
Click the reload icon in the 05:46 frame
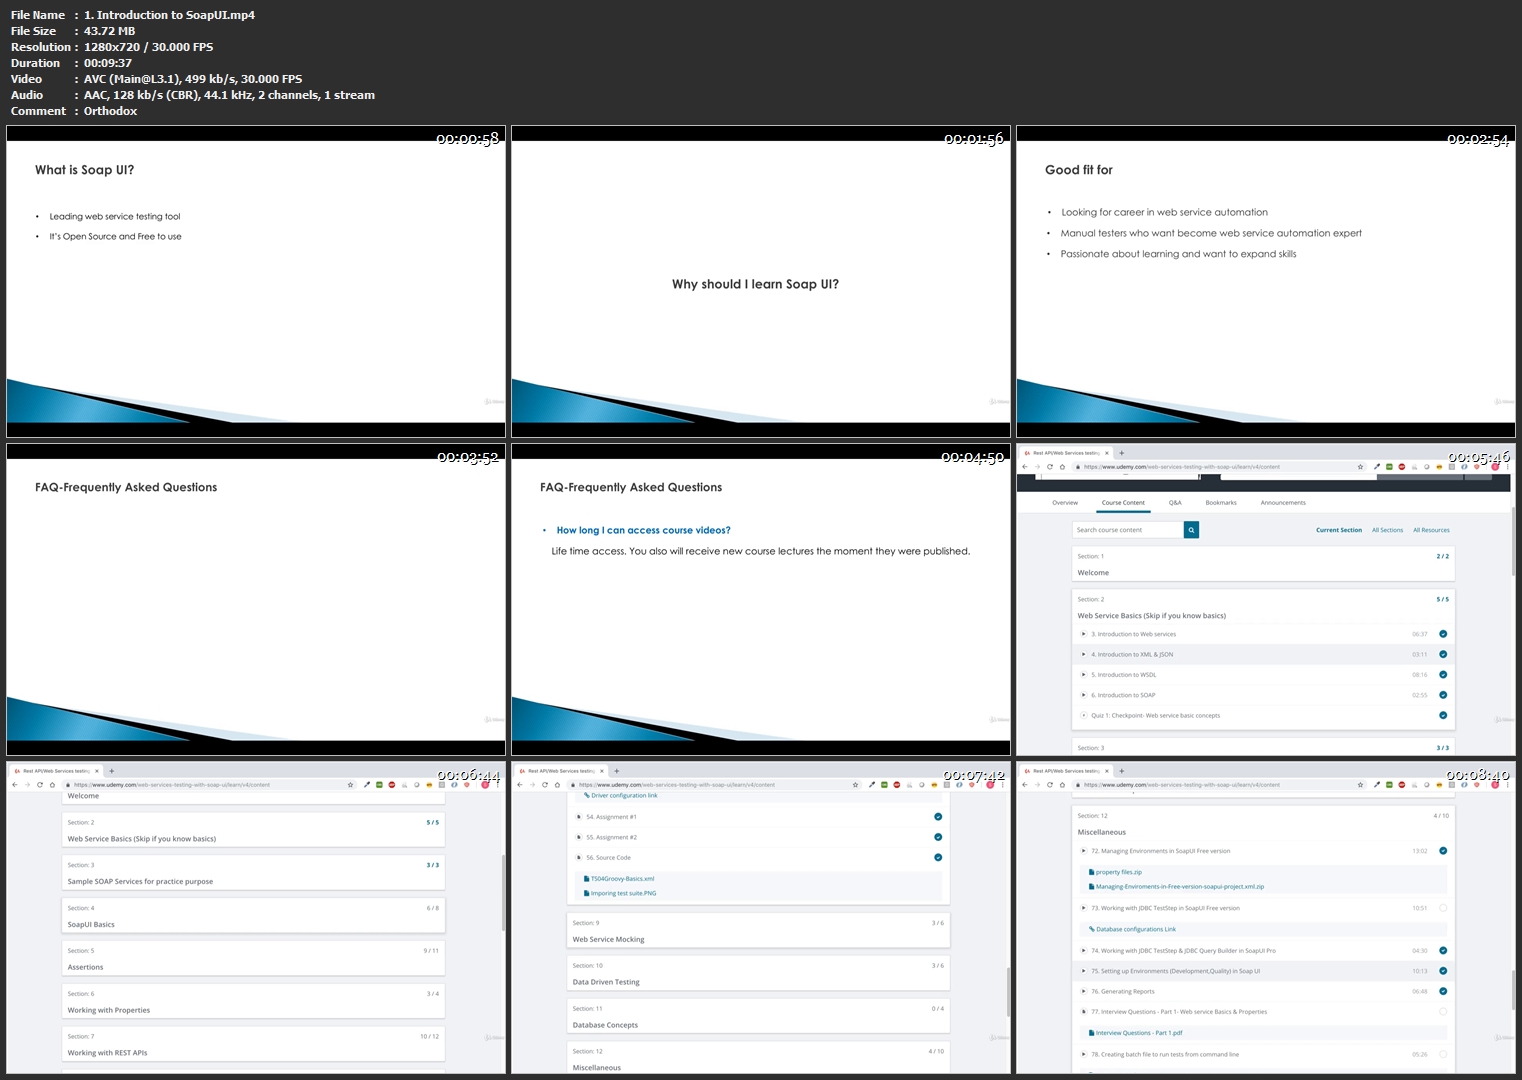(x=1049, y=467)
